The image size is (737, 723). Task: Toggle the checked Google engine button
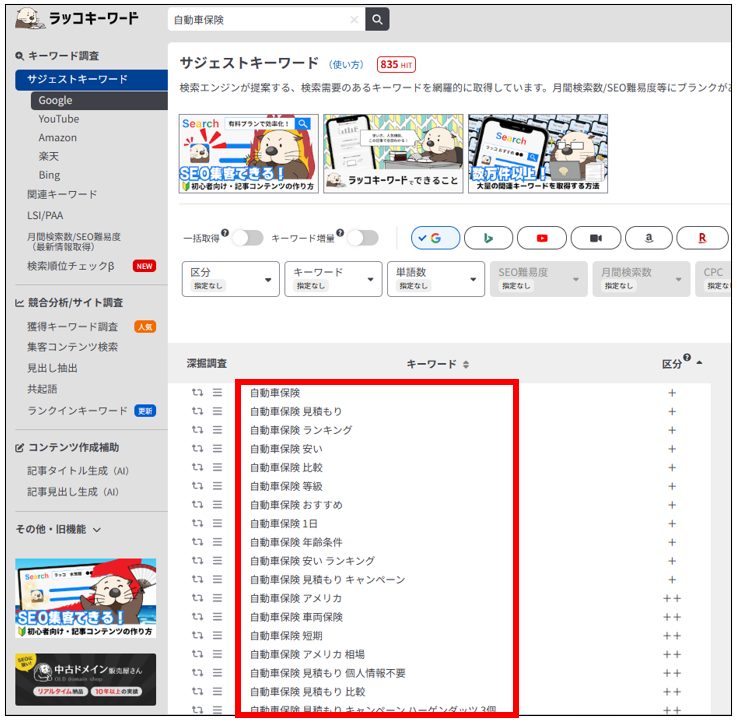435,238
